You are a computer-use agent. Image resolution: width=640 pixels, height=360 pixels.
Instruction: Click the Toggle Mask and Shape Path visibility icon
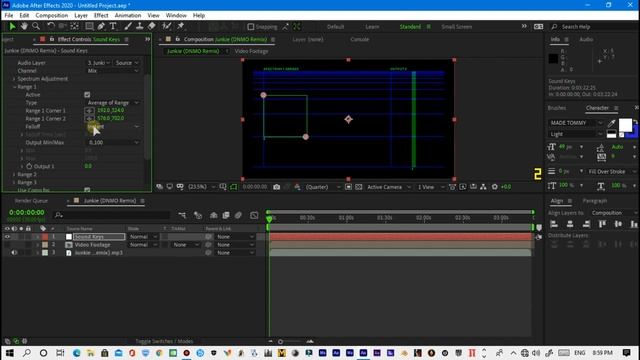click(x=233, y=187)
